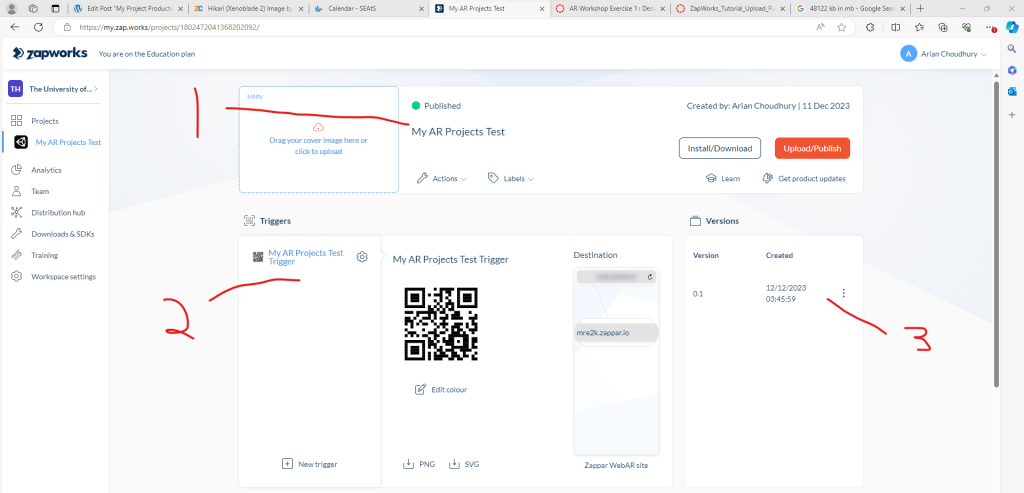The width and height of the screenshot is (1024, 493).
Task: Expand The University workspace switcher
Action: 56,89
